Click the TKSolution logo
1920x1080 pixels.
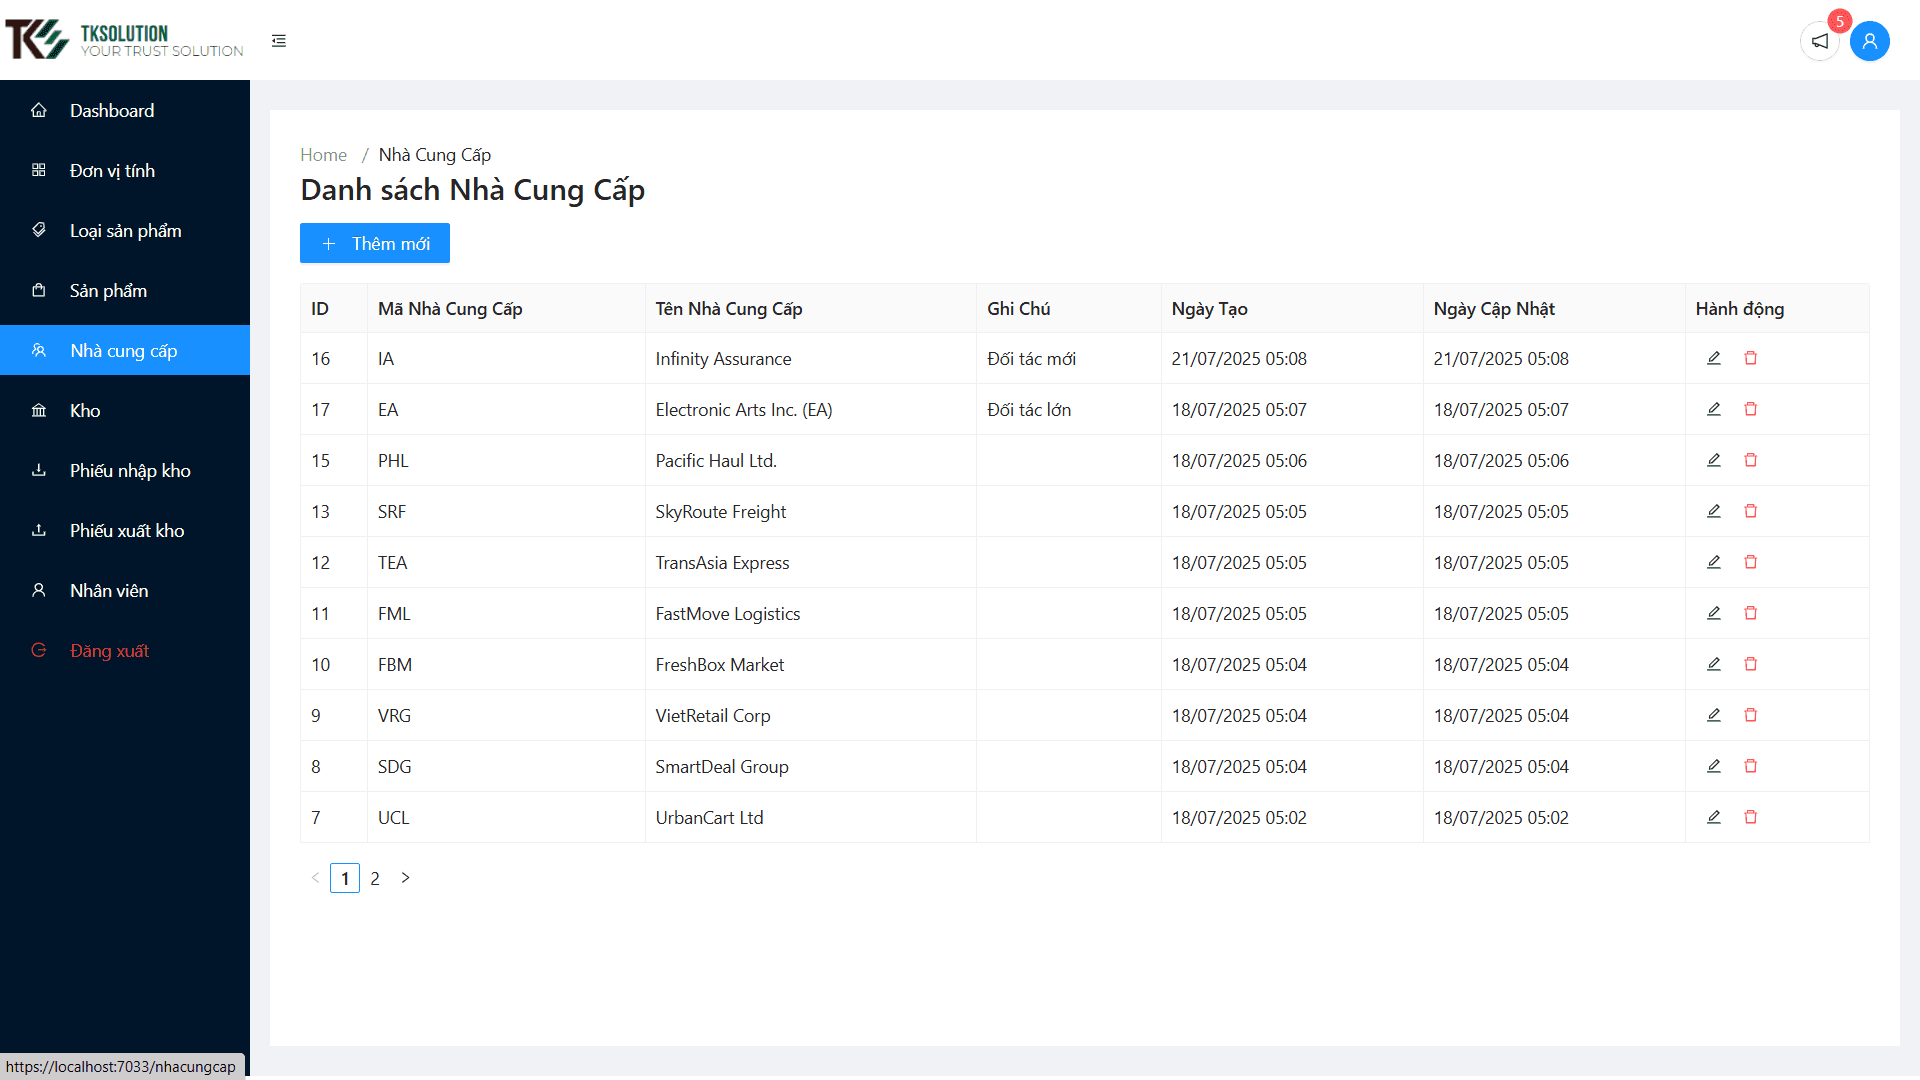(125, 40)
